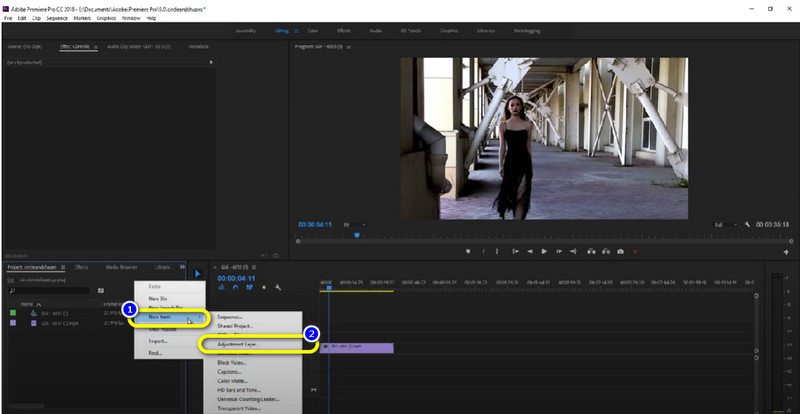Open Program monitor wrench settings
The image size is (800, 414).
(x=748, y=225)
